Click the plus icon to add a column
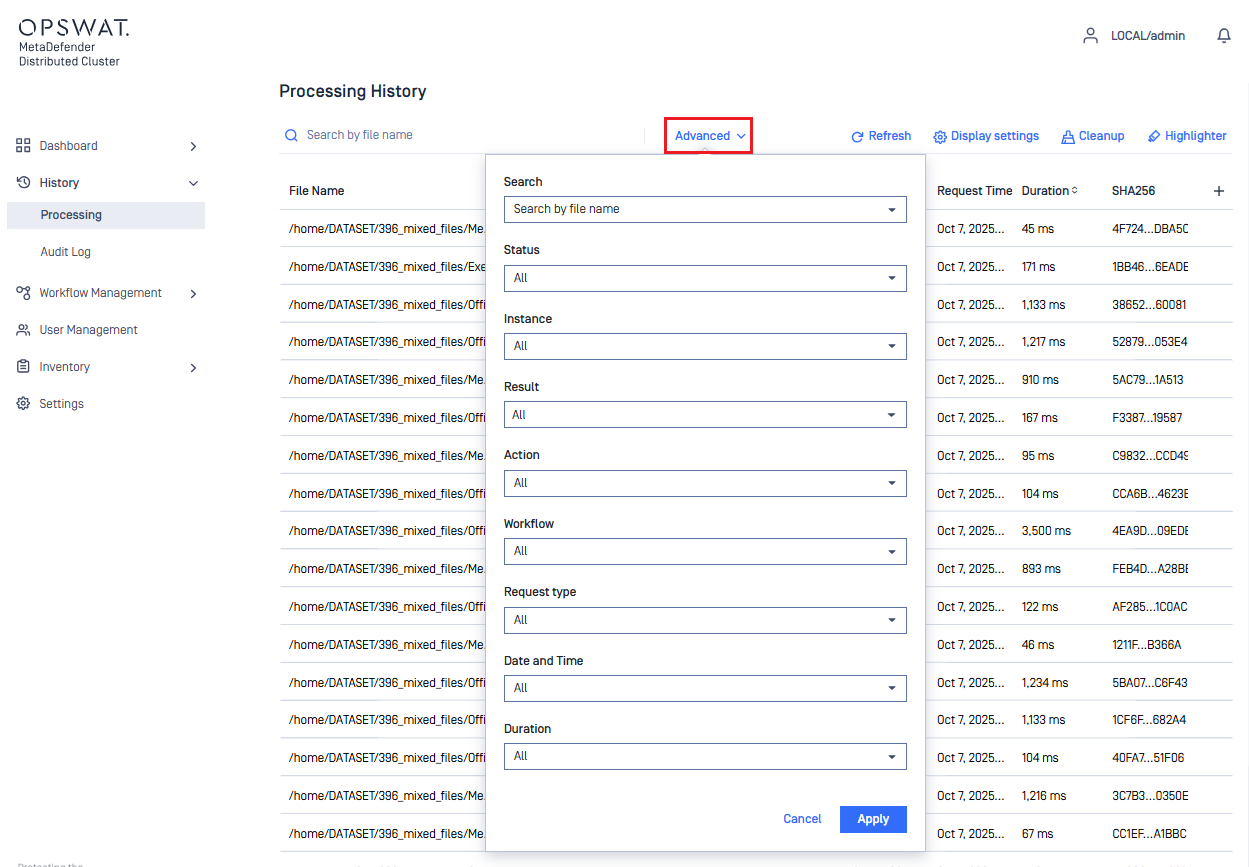This screenshot has width=1249, height=867. pyautogui.click(x=1218, y=191)
